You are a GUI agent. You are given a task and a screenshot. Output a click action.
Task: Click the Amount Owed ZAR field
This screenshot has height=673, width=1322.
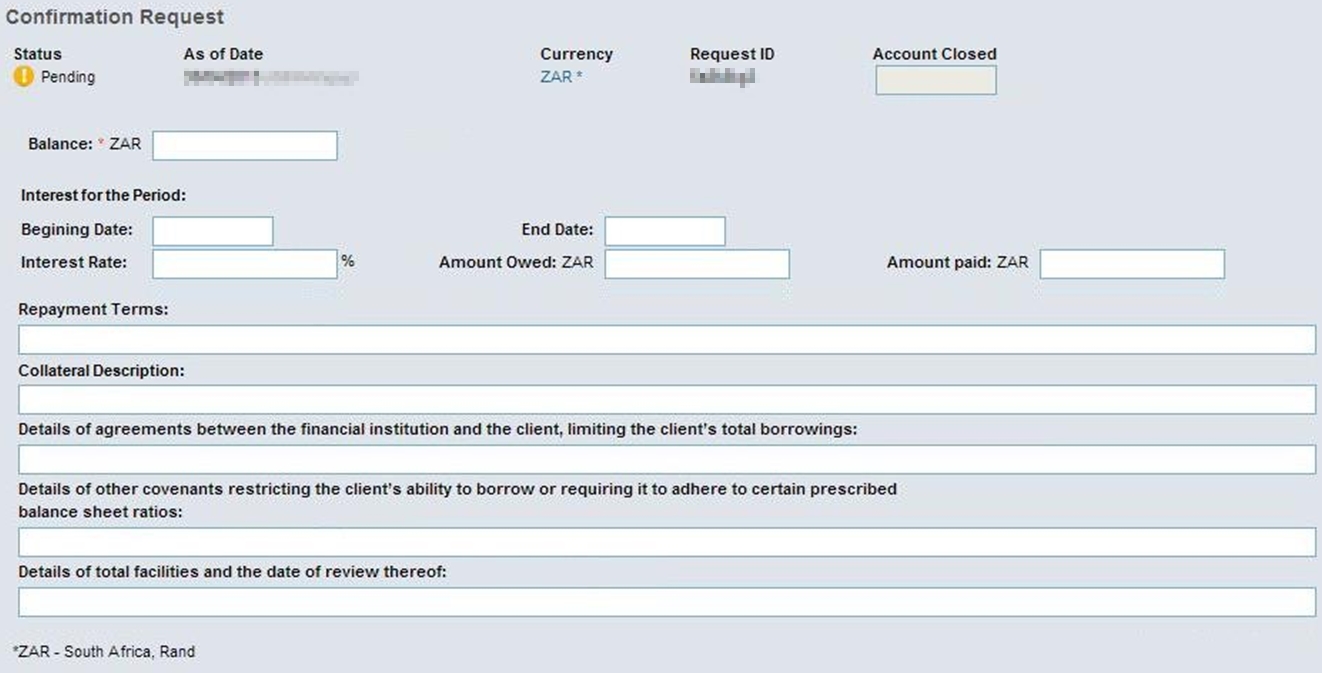click(x=697, y=264)
